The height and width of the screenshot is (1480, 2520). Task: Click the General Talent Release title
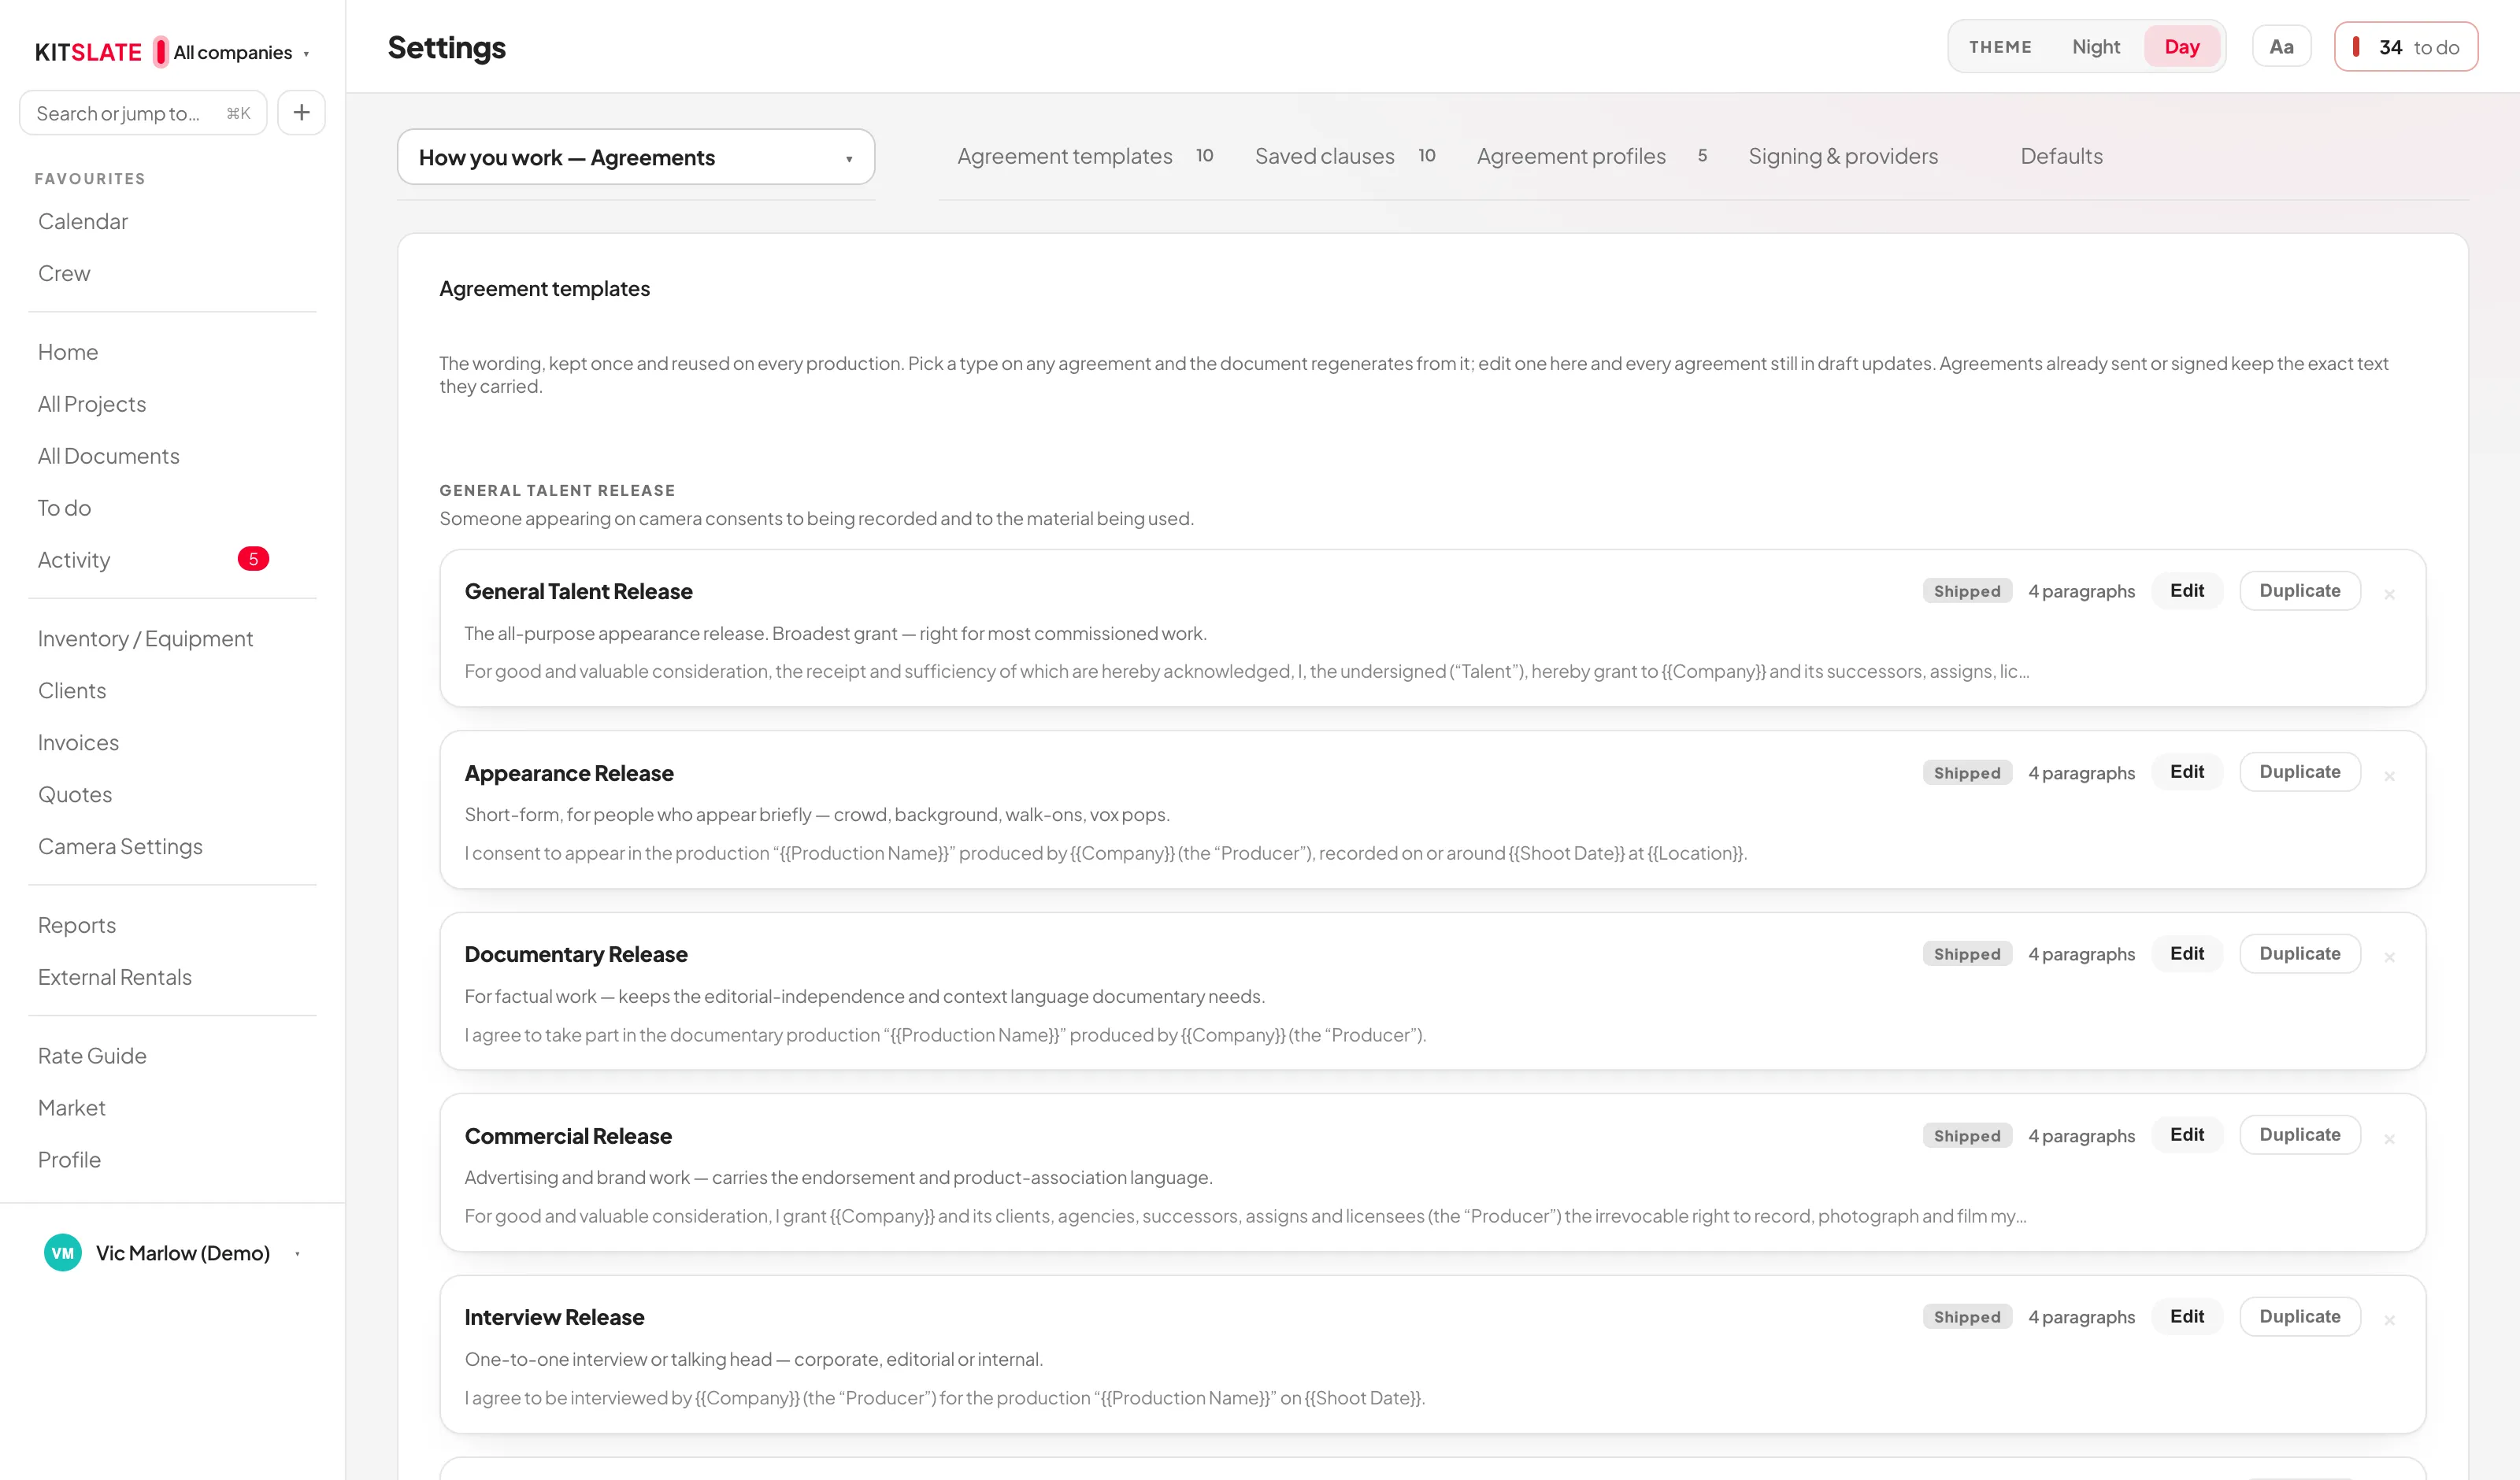[578, 591]
